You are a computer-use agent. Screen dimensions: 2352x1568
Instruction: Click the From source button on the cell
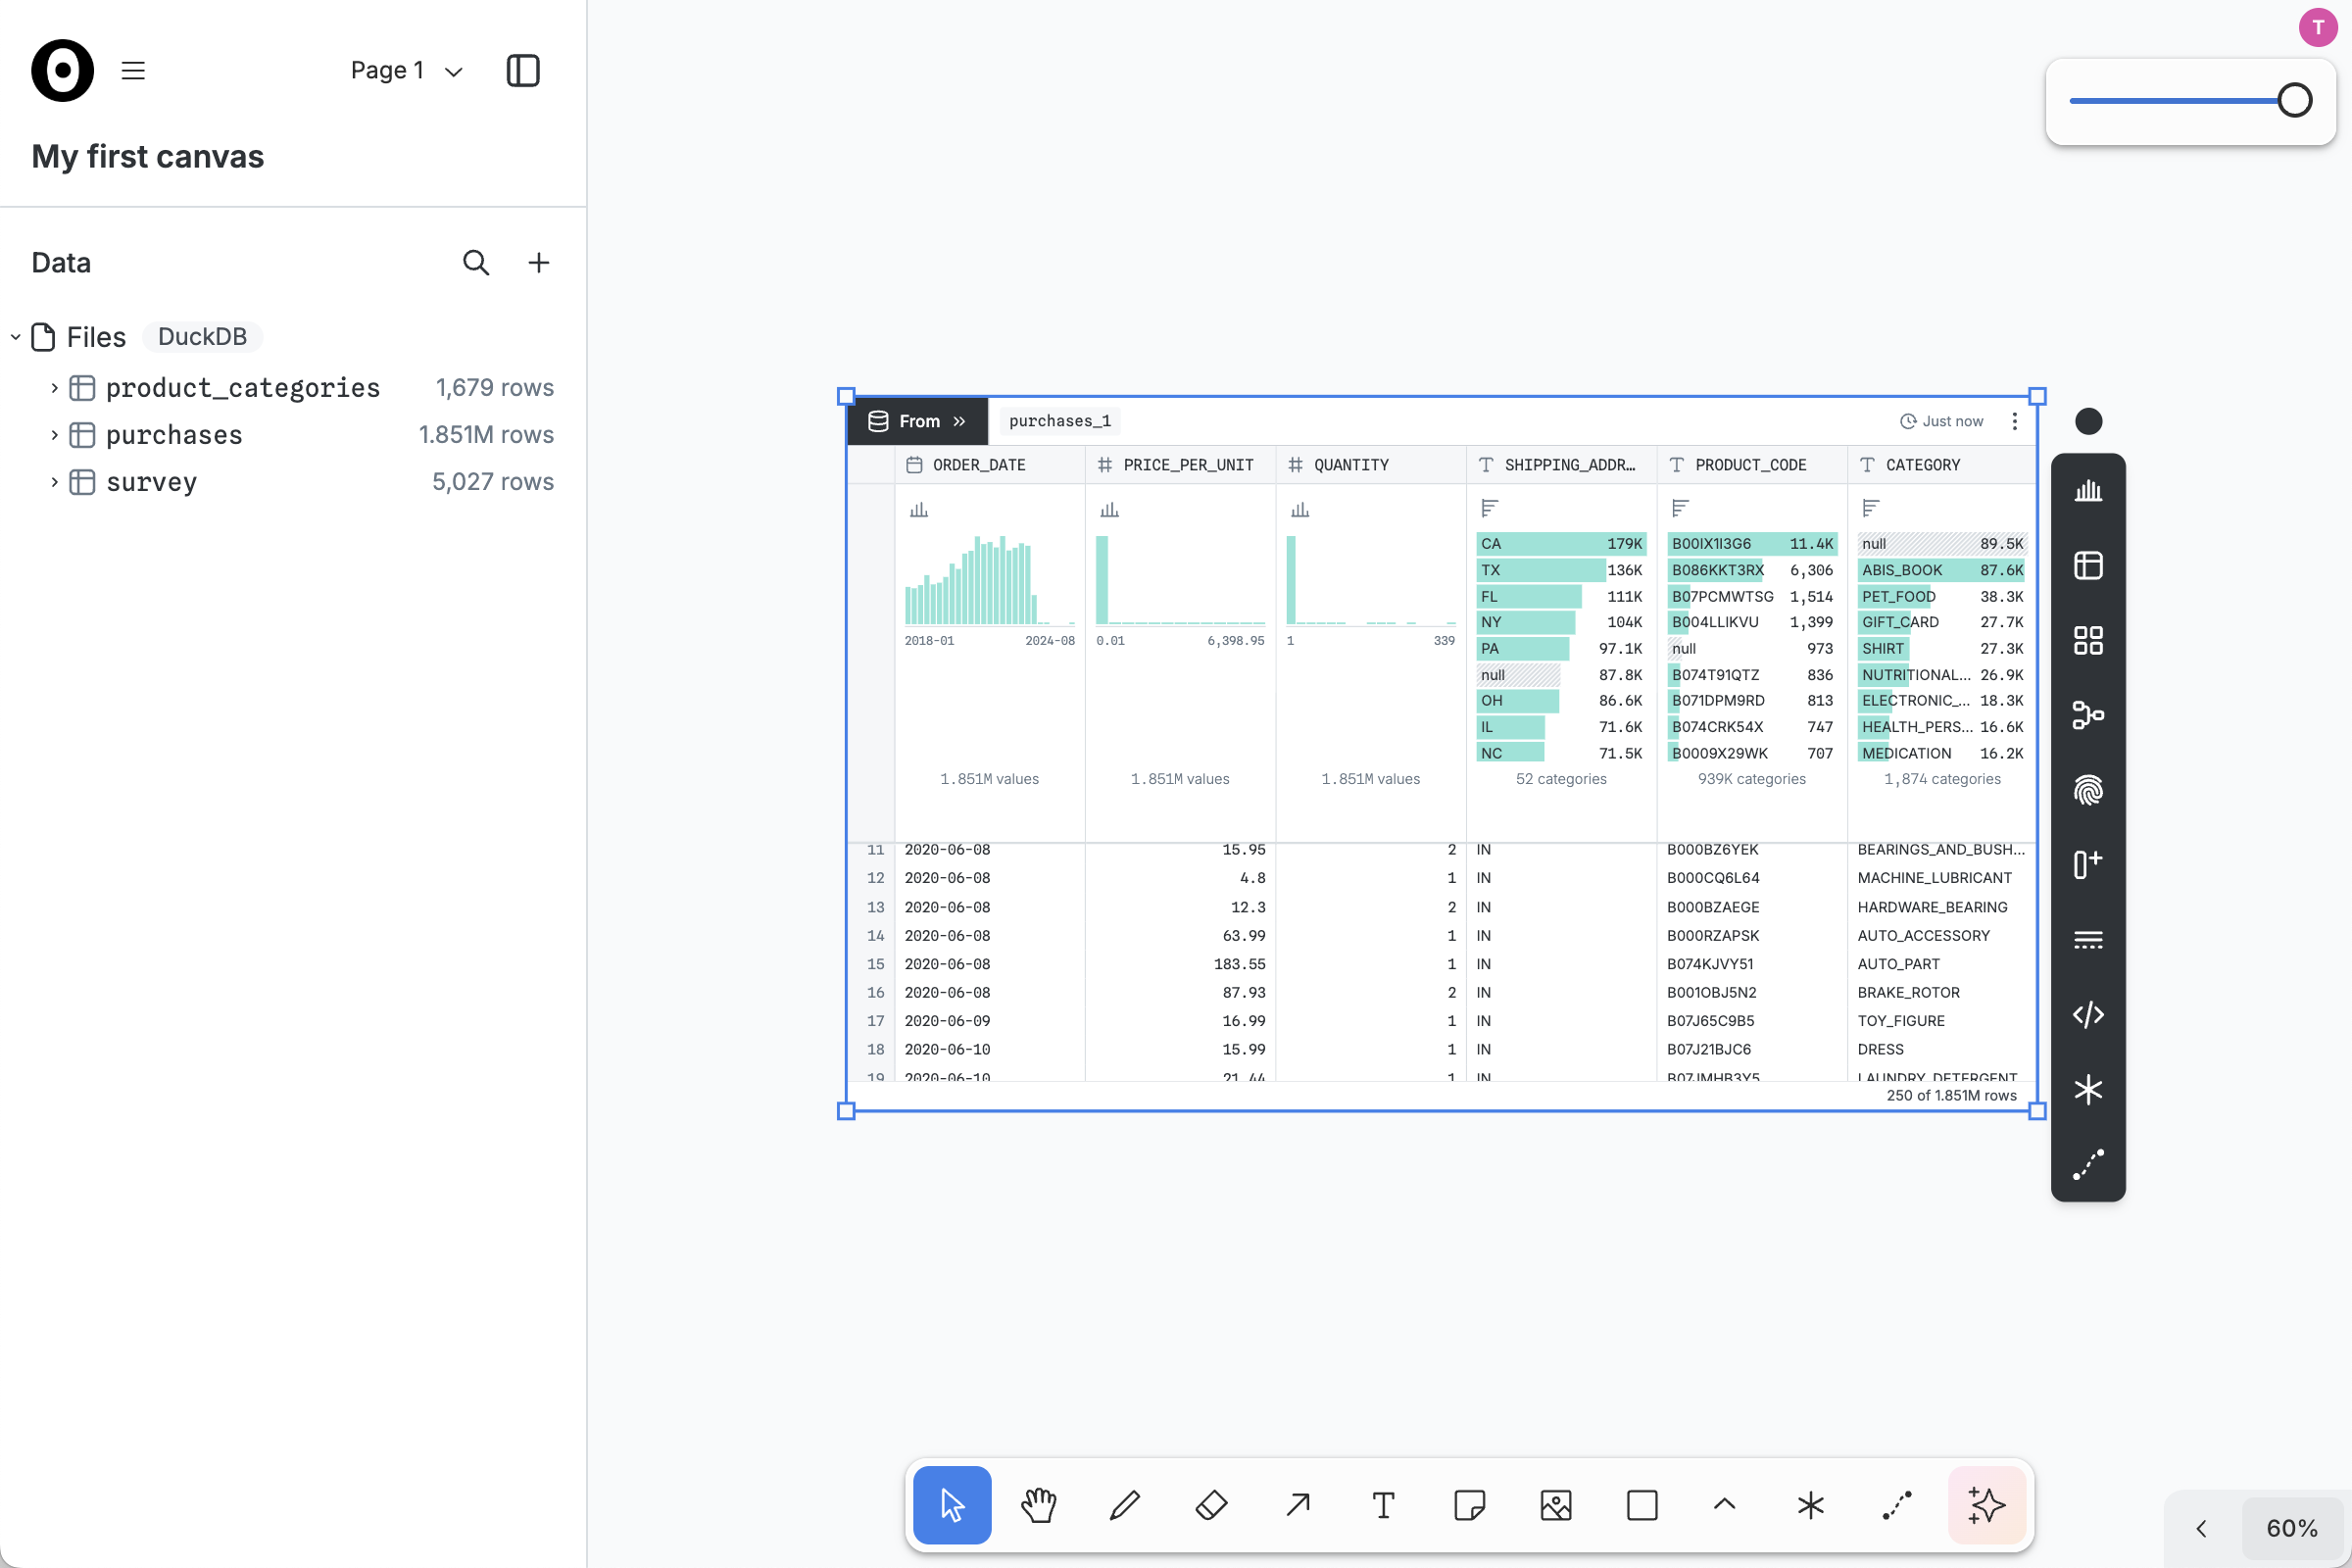(916, 421)
